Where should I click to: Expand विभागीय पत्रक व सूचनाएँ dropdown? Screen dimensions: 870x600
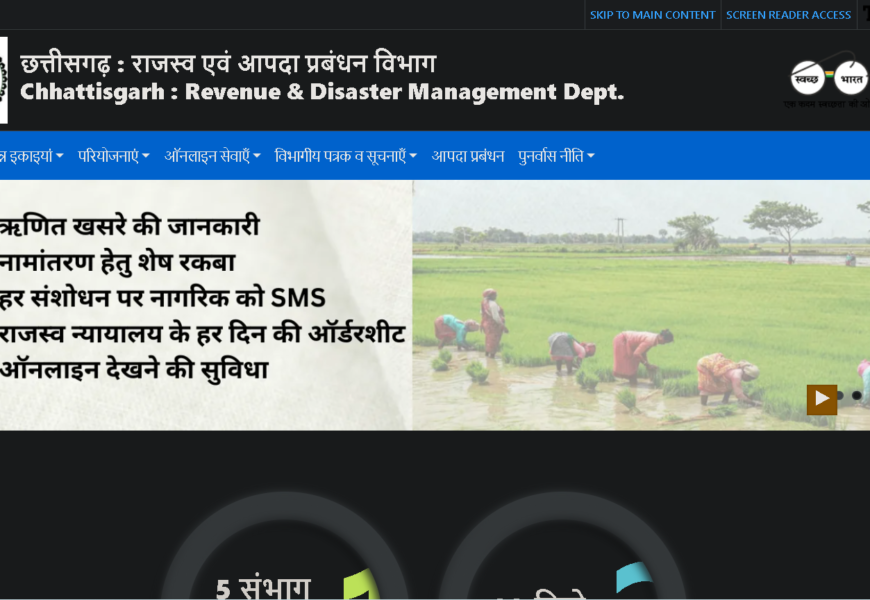coord(345,156)
